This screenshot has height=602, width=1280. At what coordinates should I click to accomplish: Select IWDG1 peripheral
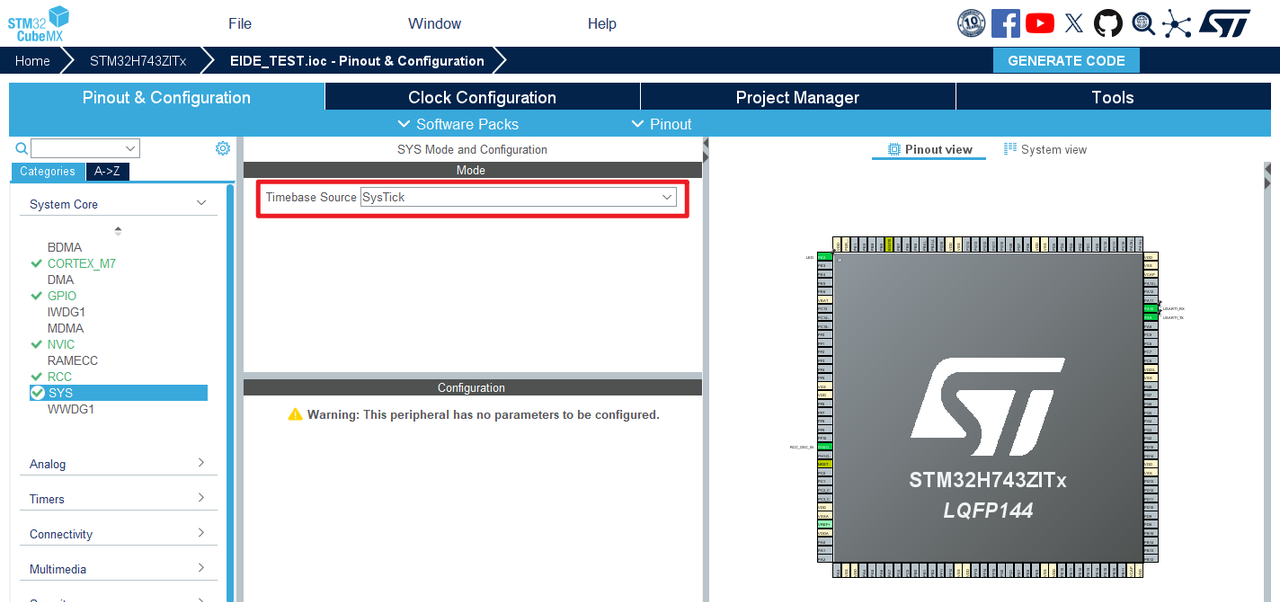point(67,312)
